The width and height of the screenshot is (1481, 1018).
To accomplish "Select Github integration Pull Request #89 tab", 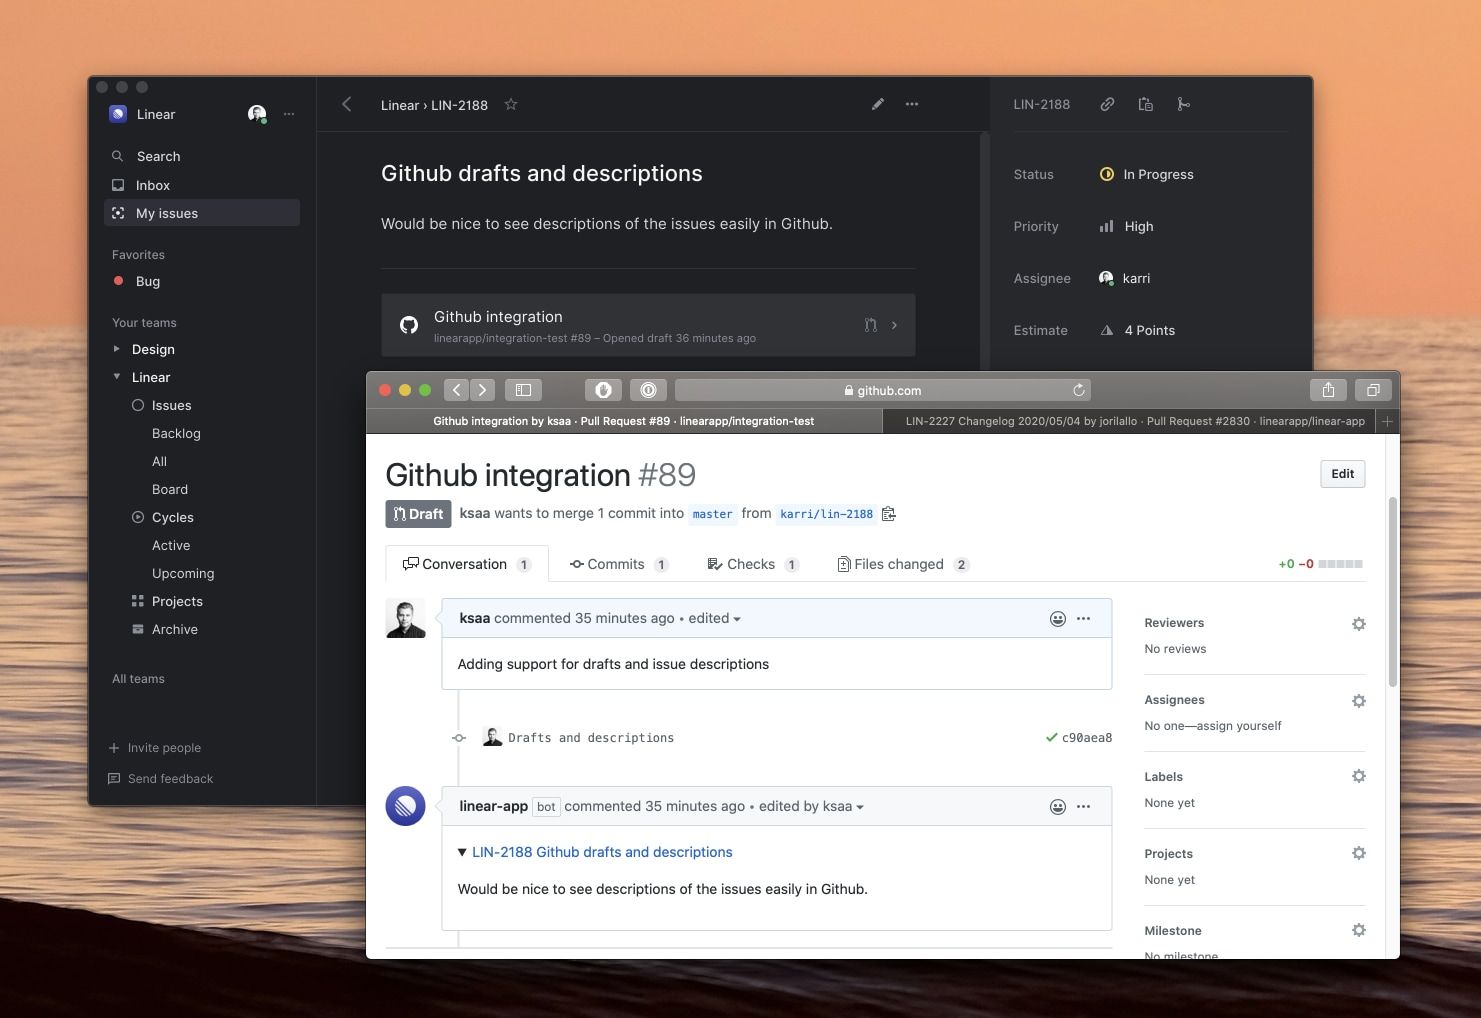I will (x=624, y=421).
